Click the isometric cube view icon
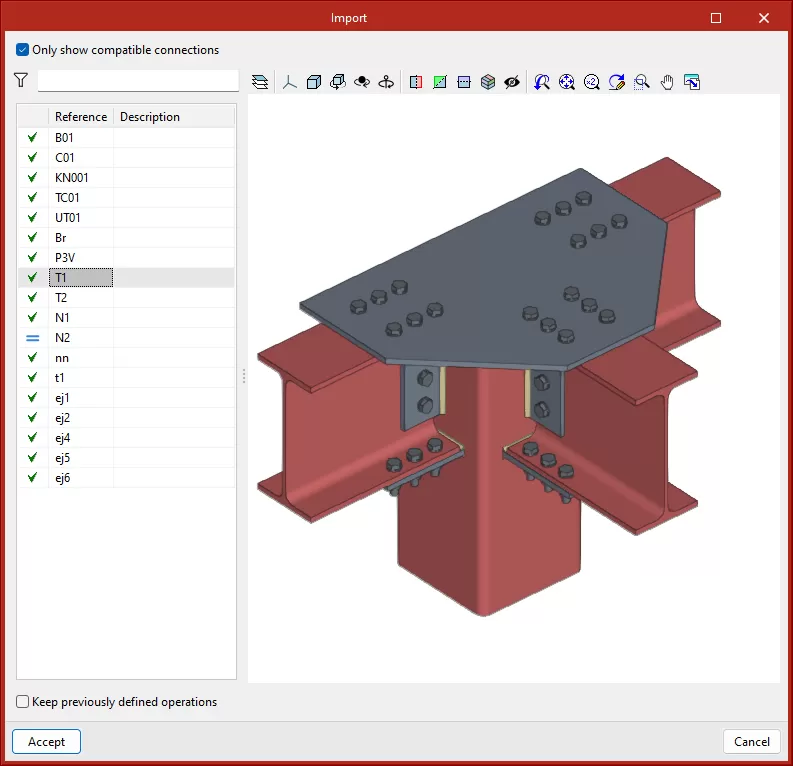Image resolution: width=793 pixels, height=766 pixels. point(314,82)
